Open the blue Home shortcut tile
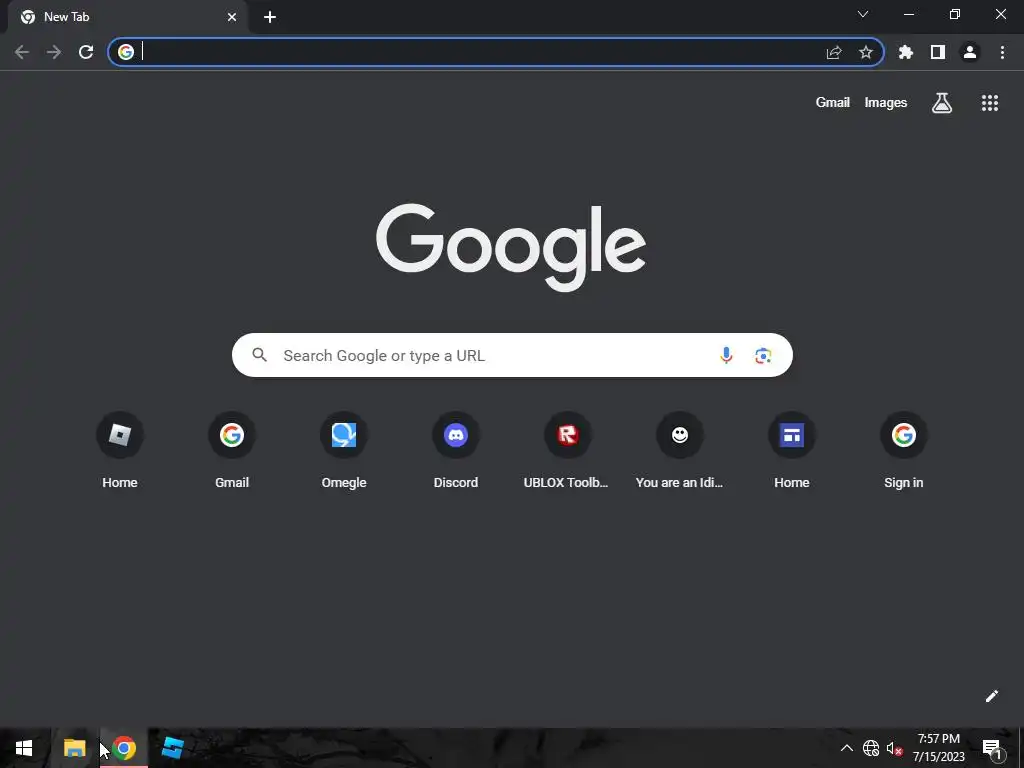 pos(792,451)
